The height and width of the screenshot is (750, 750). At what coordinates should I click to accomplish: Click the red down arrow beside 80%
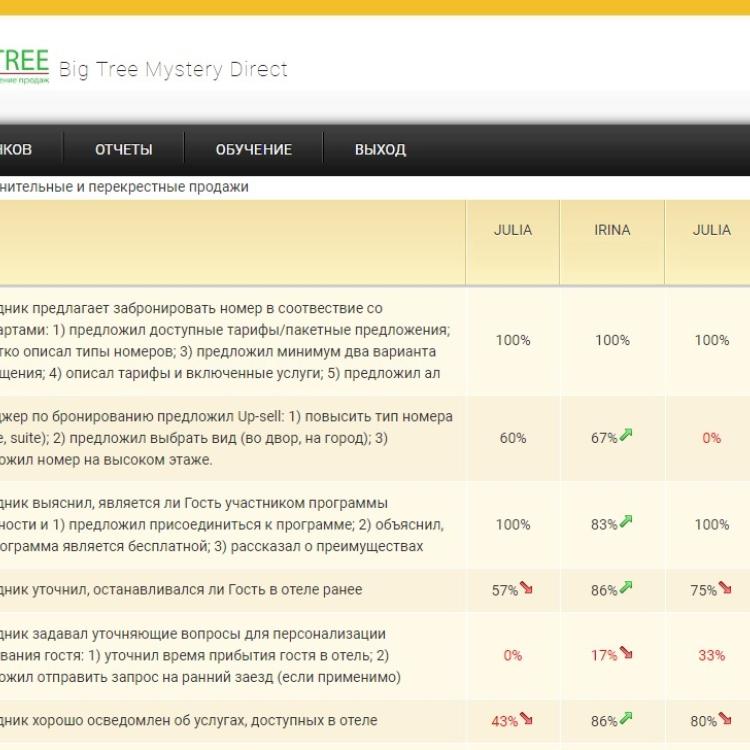coord(725,718)
